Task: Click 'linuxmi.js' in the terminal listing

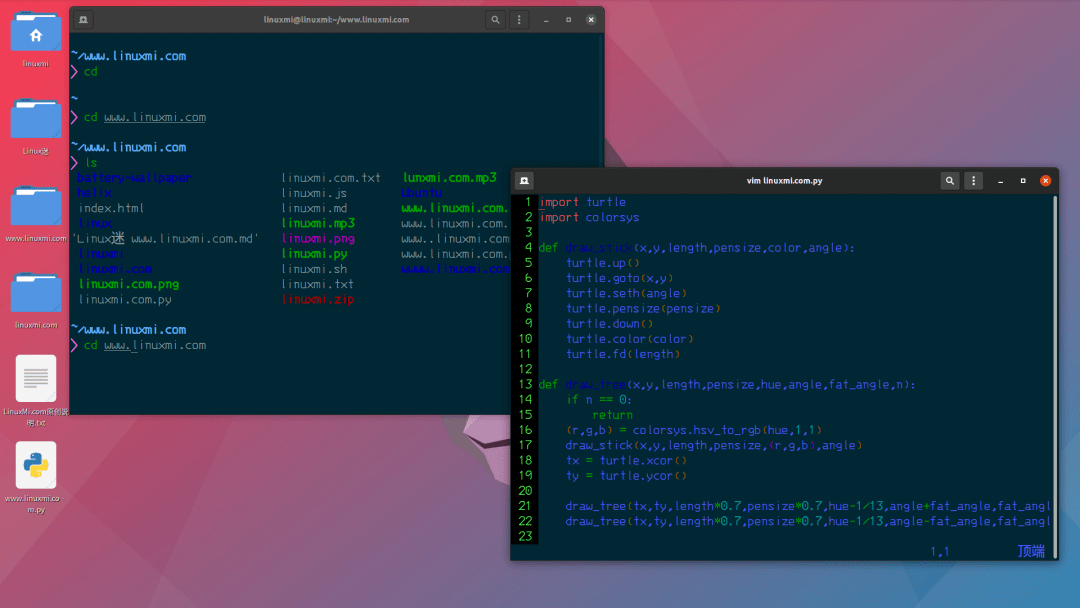Action: (x=314, y=193)
